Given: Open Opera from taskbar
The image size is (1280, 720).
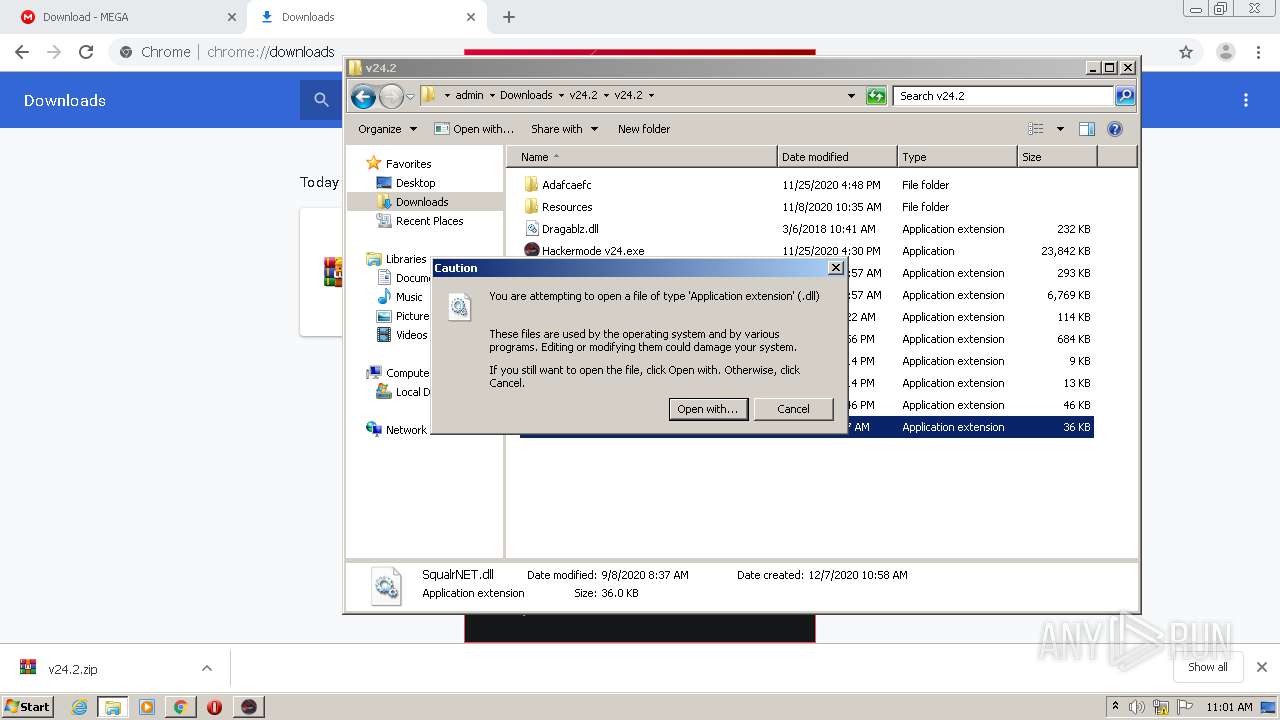Looking at the screenshot, I should (x=214, y=707).
